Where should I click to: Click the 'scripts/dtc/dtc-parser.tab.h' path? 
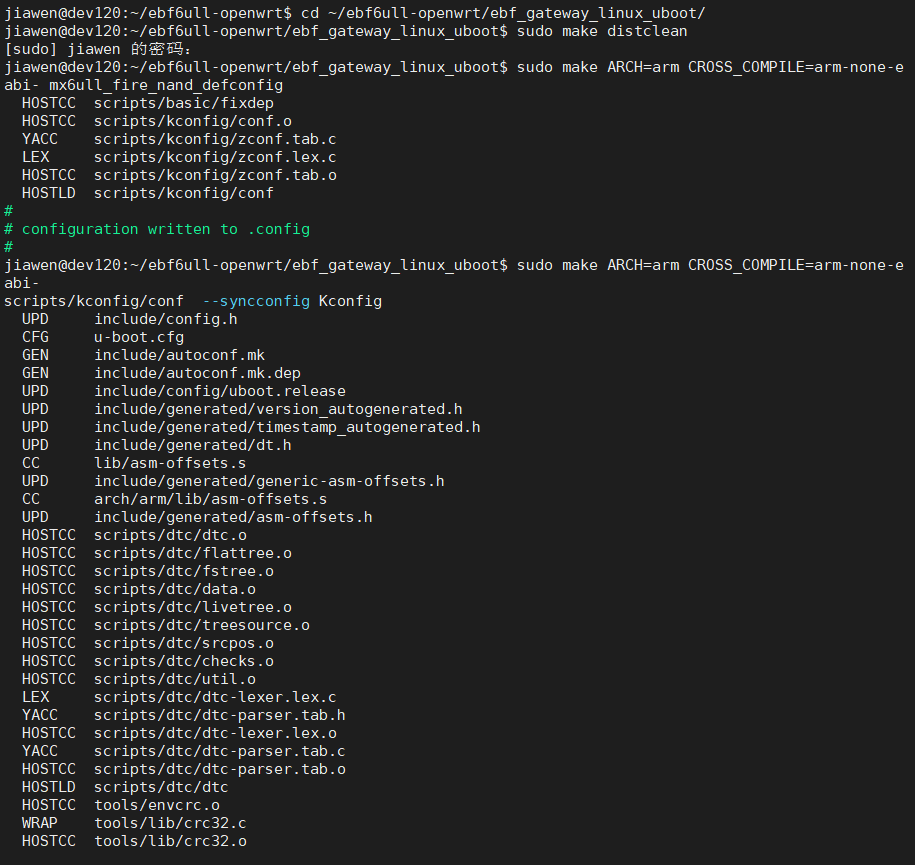(220, 715)
